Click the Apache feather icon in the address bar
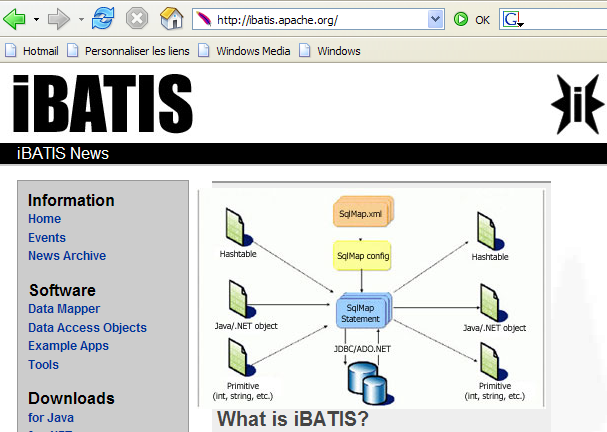Screen dimensions: 607x432 click(x=203, y=19)
